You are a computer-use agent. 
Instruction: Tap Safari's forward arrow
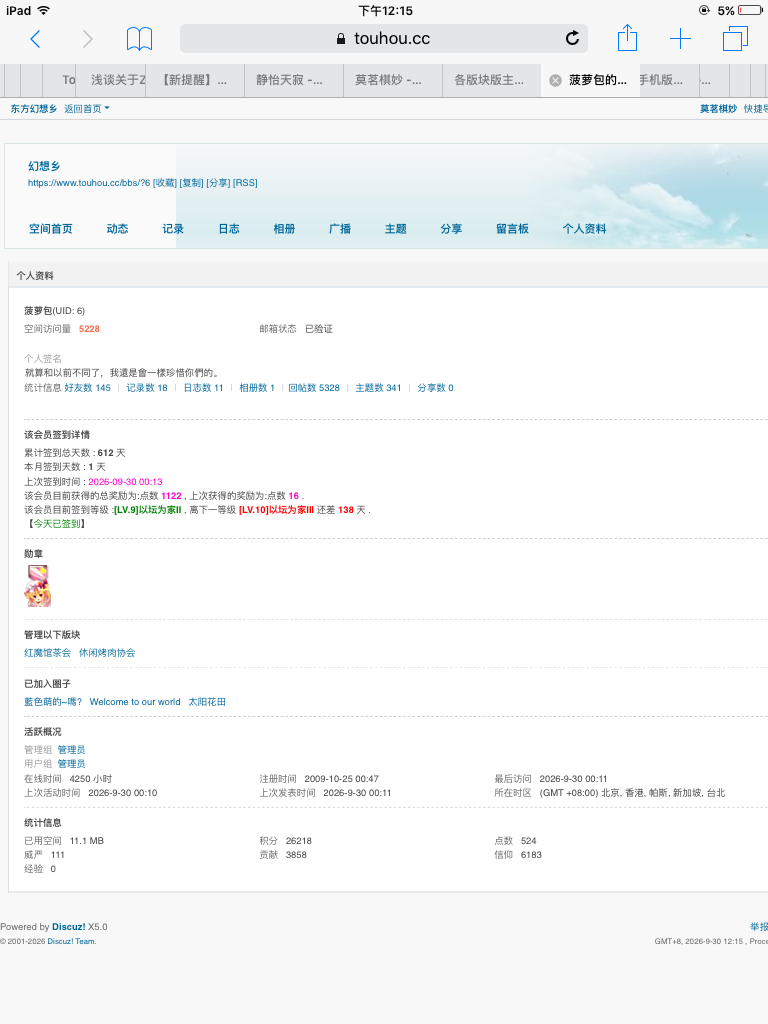click(x=87, y=39)
